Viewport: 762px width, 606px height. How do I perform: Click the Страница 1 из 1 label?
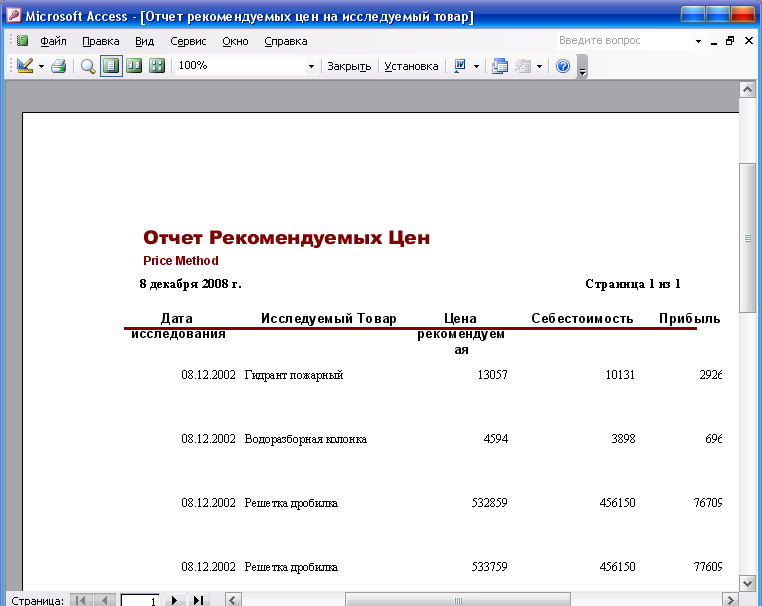click(633, 284)
